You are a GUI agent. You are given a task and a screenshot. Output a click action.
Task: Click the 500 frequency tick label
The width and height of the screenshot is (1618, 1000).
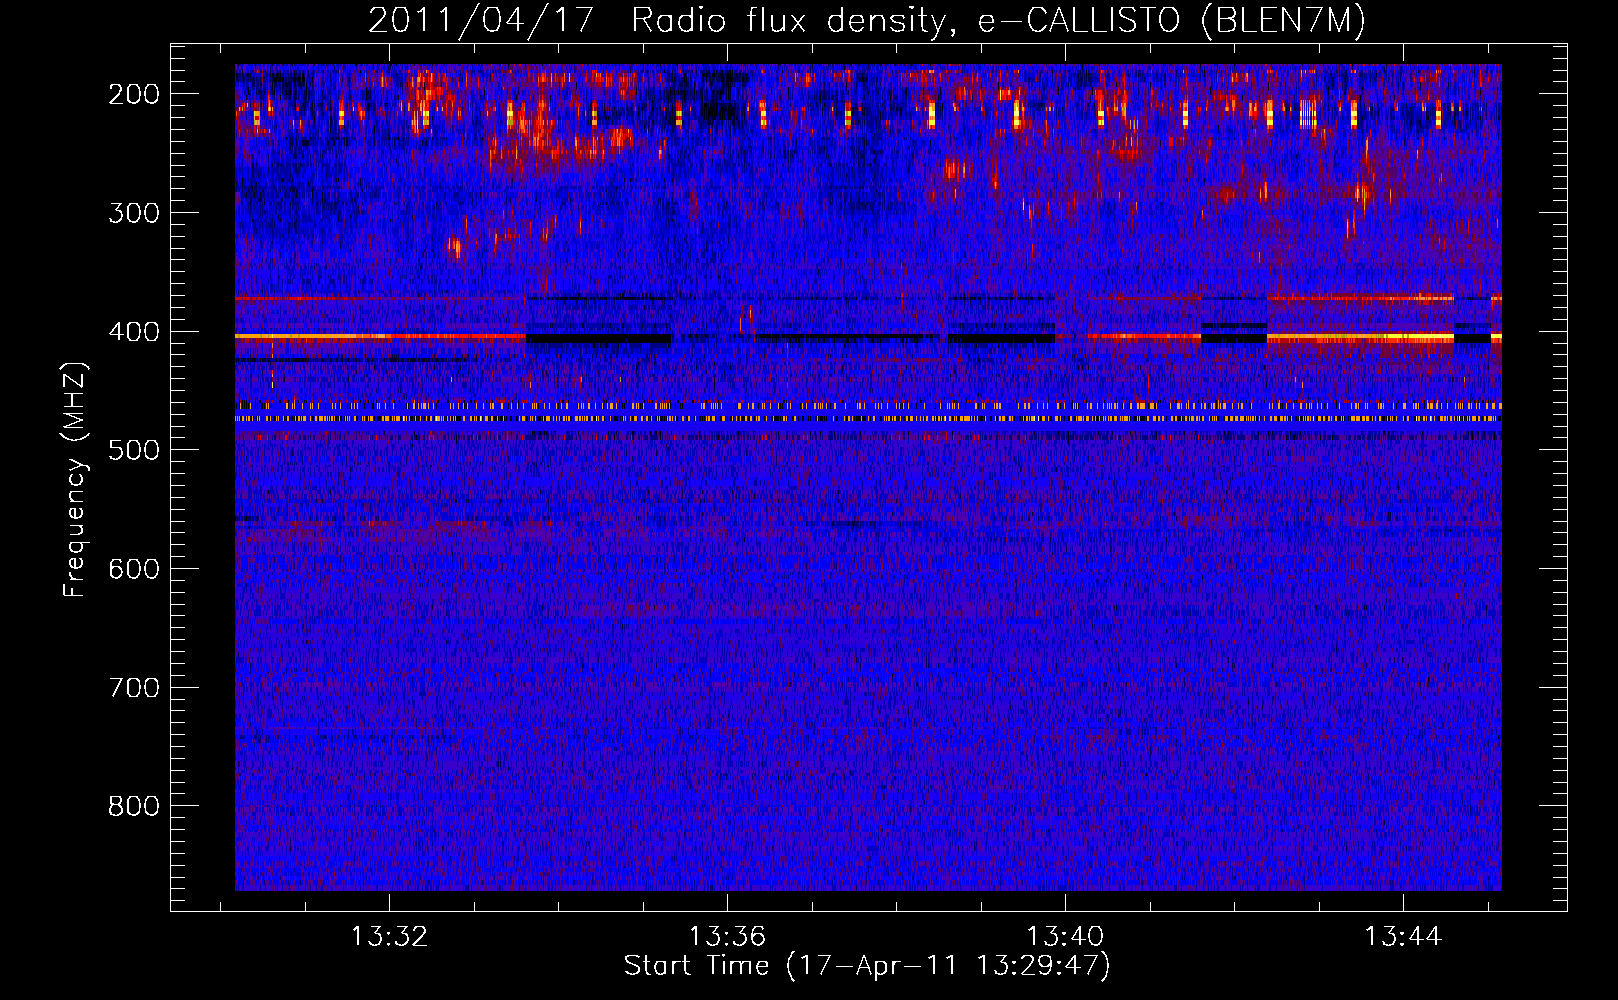coord(134,450)
